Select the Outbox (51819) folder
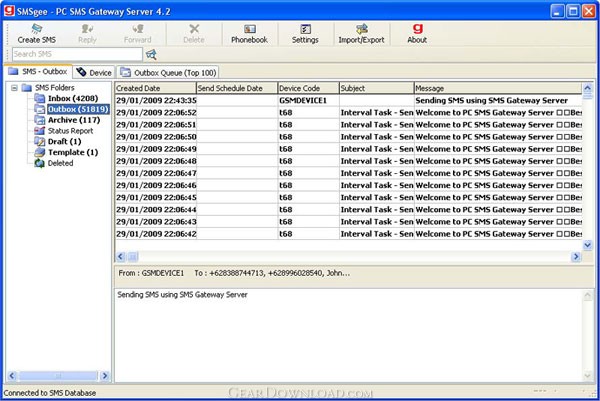The height and width of the screenshot is (401, 600). 78,109
